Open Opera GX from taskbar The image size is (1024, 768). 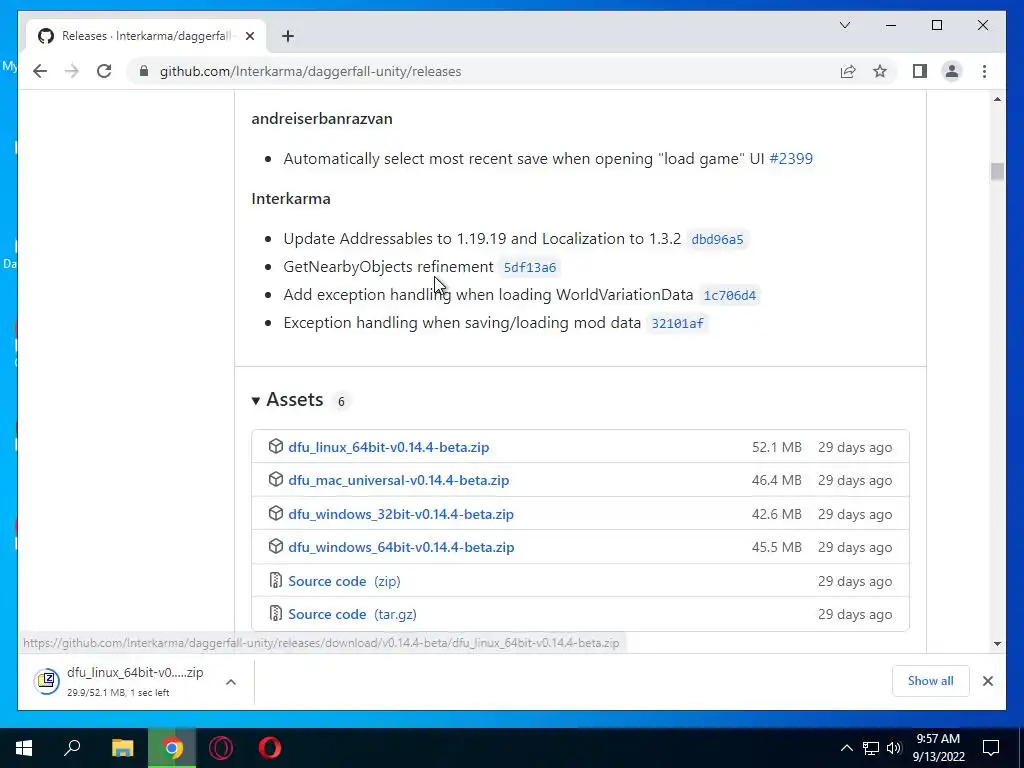[x=221, y=748]
